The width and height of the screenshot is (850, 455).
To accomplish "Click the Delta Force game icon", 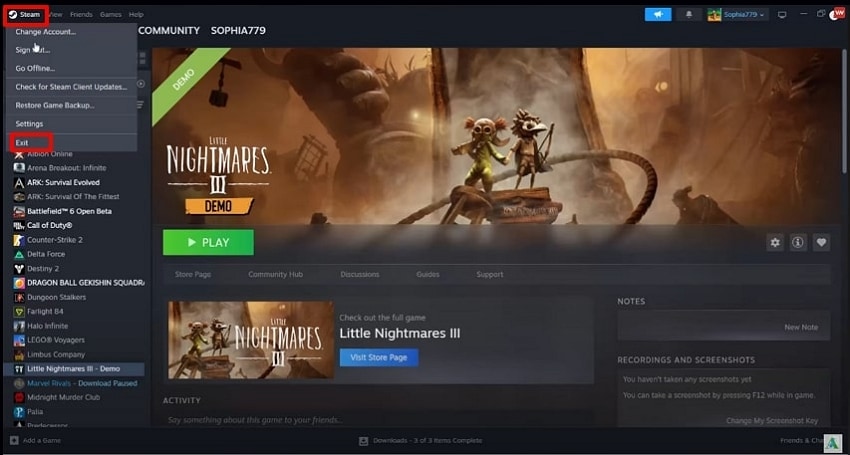I will tap(19, 254).
